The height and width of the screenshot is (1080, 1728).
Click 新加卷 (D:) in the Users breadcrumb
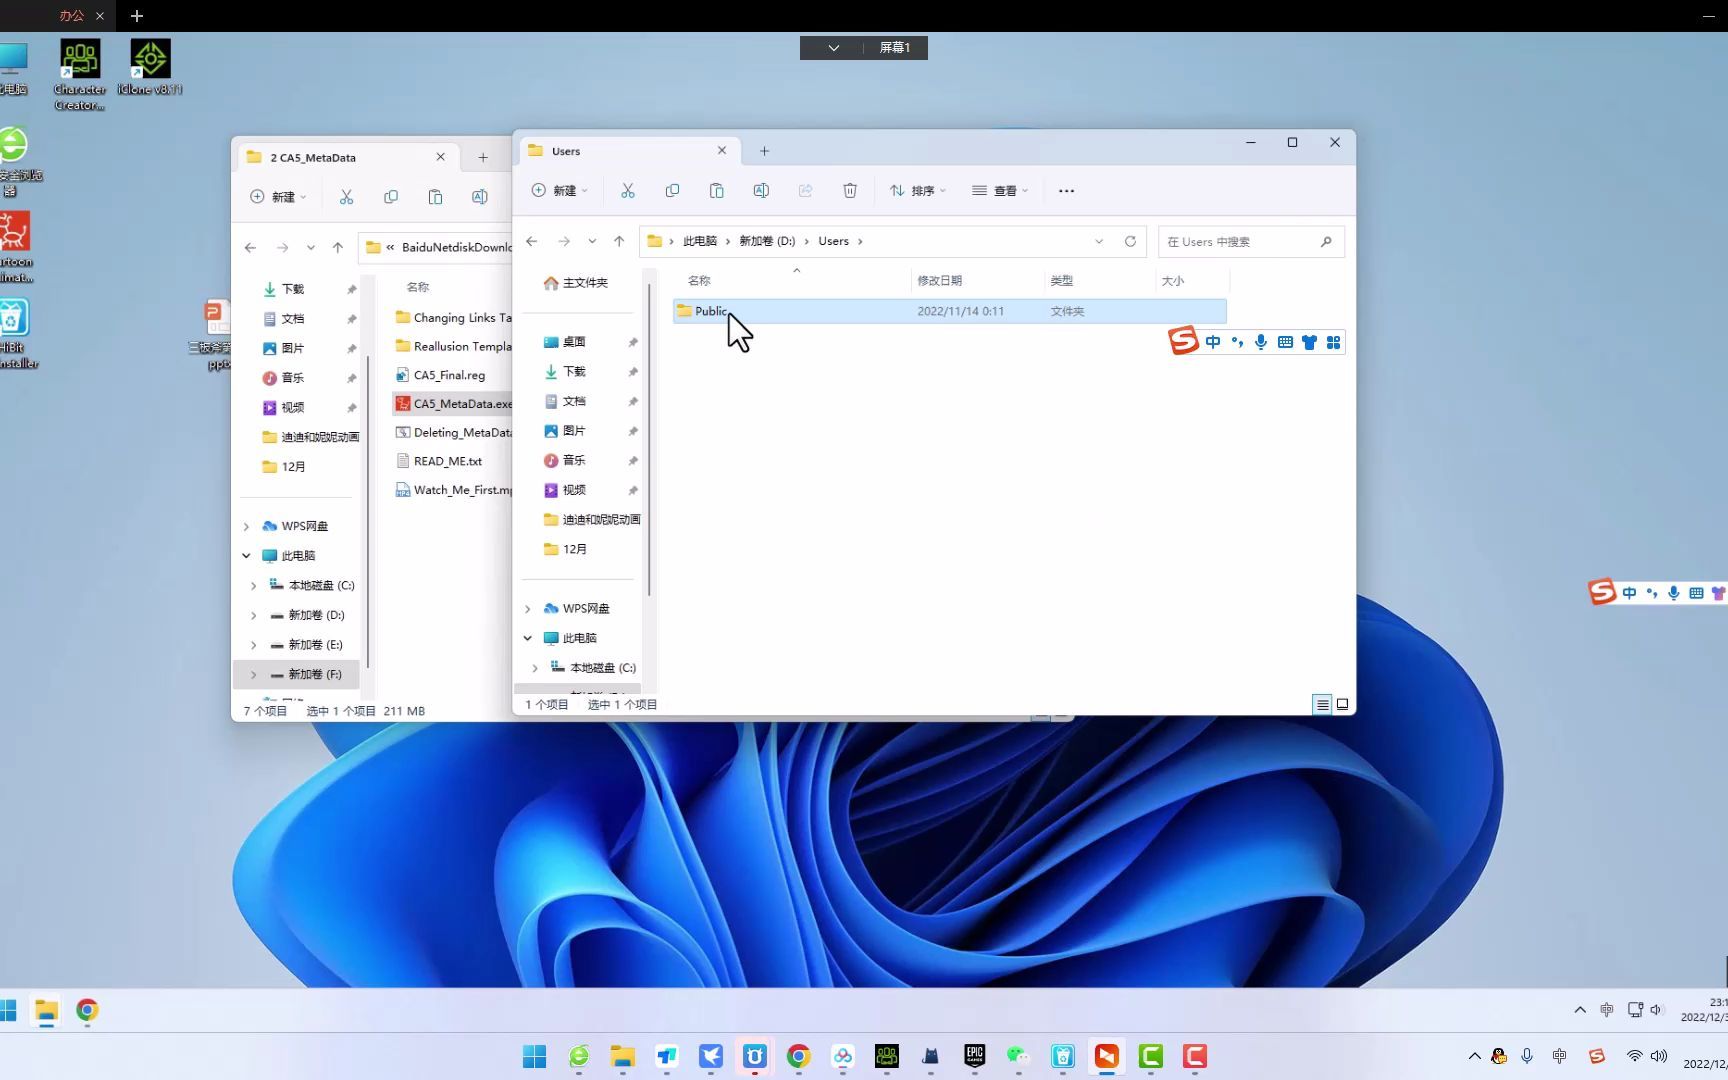[767, 241]
